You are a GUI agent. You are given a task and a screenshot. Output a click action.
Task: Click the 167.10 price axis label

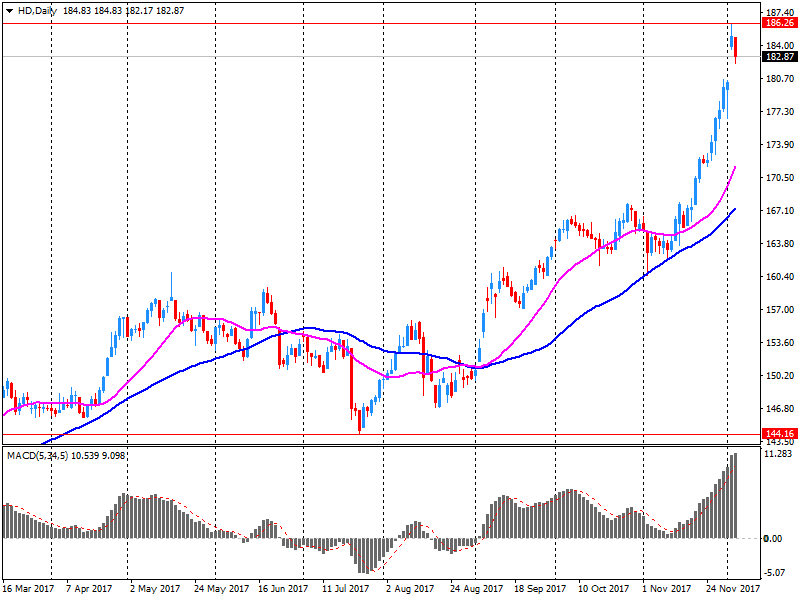pyautogui.click(x=778, y=211)
